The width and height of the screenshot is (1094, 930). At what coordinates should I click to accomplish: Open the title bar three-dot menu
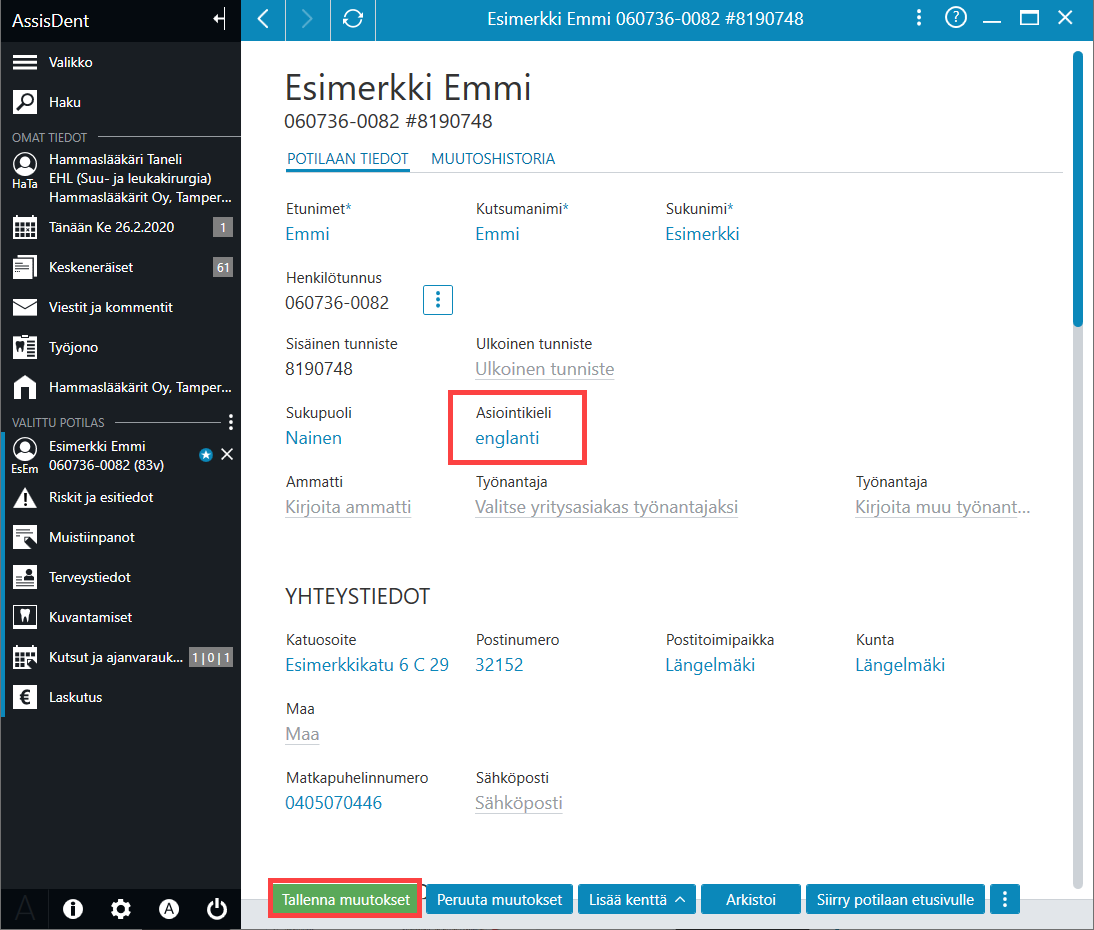pos(919,17)
